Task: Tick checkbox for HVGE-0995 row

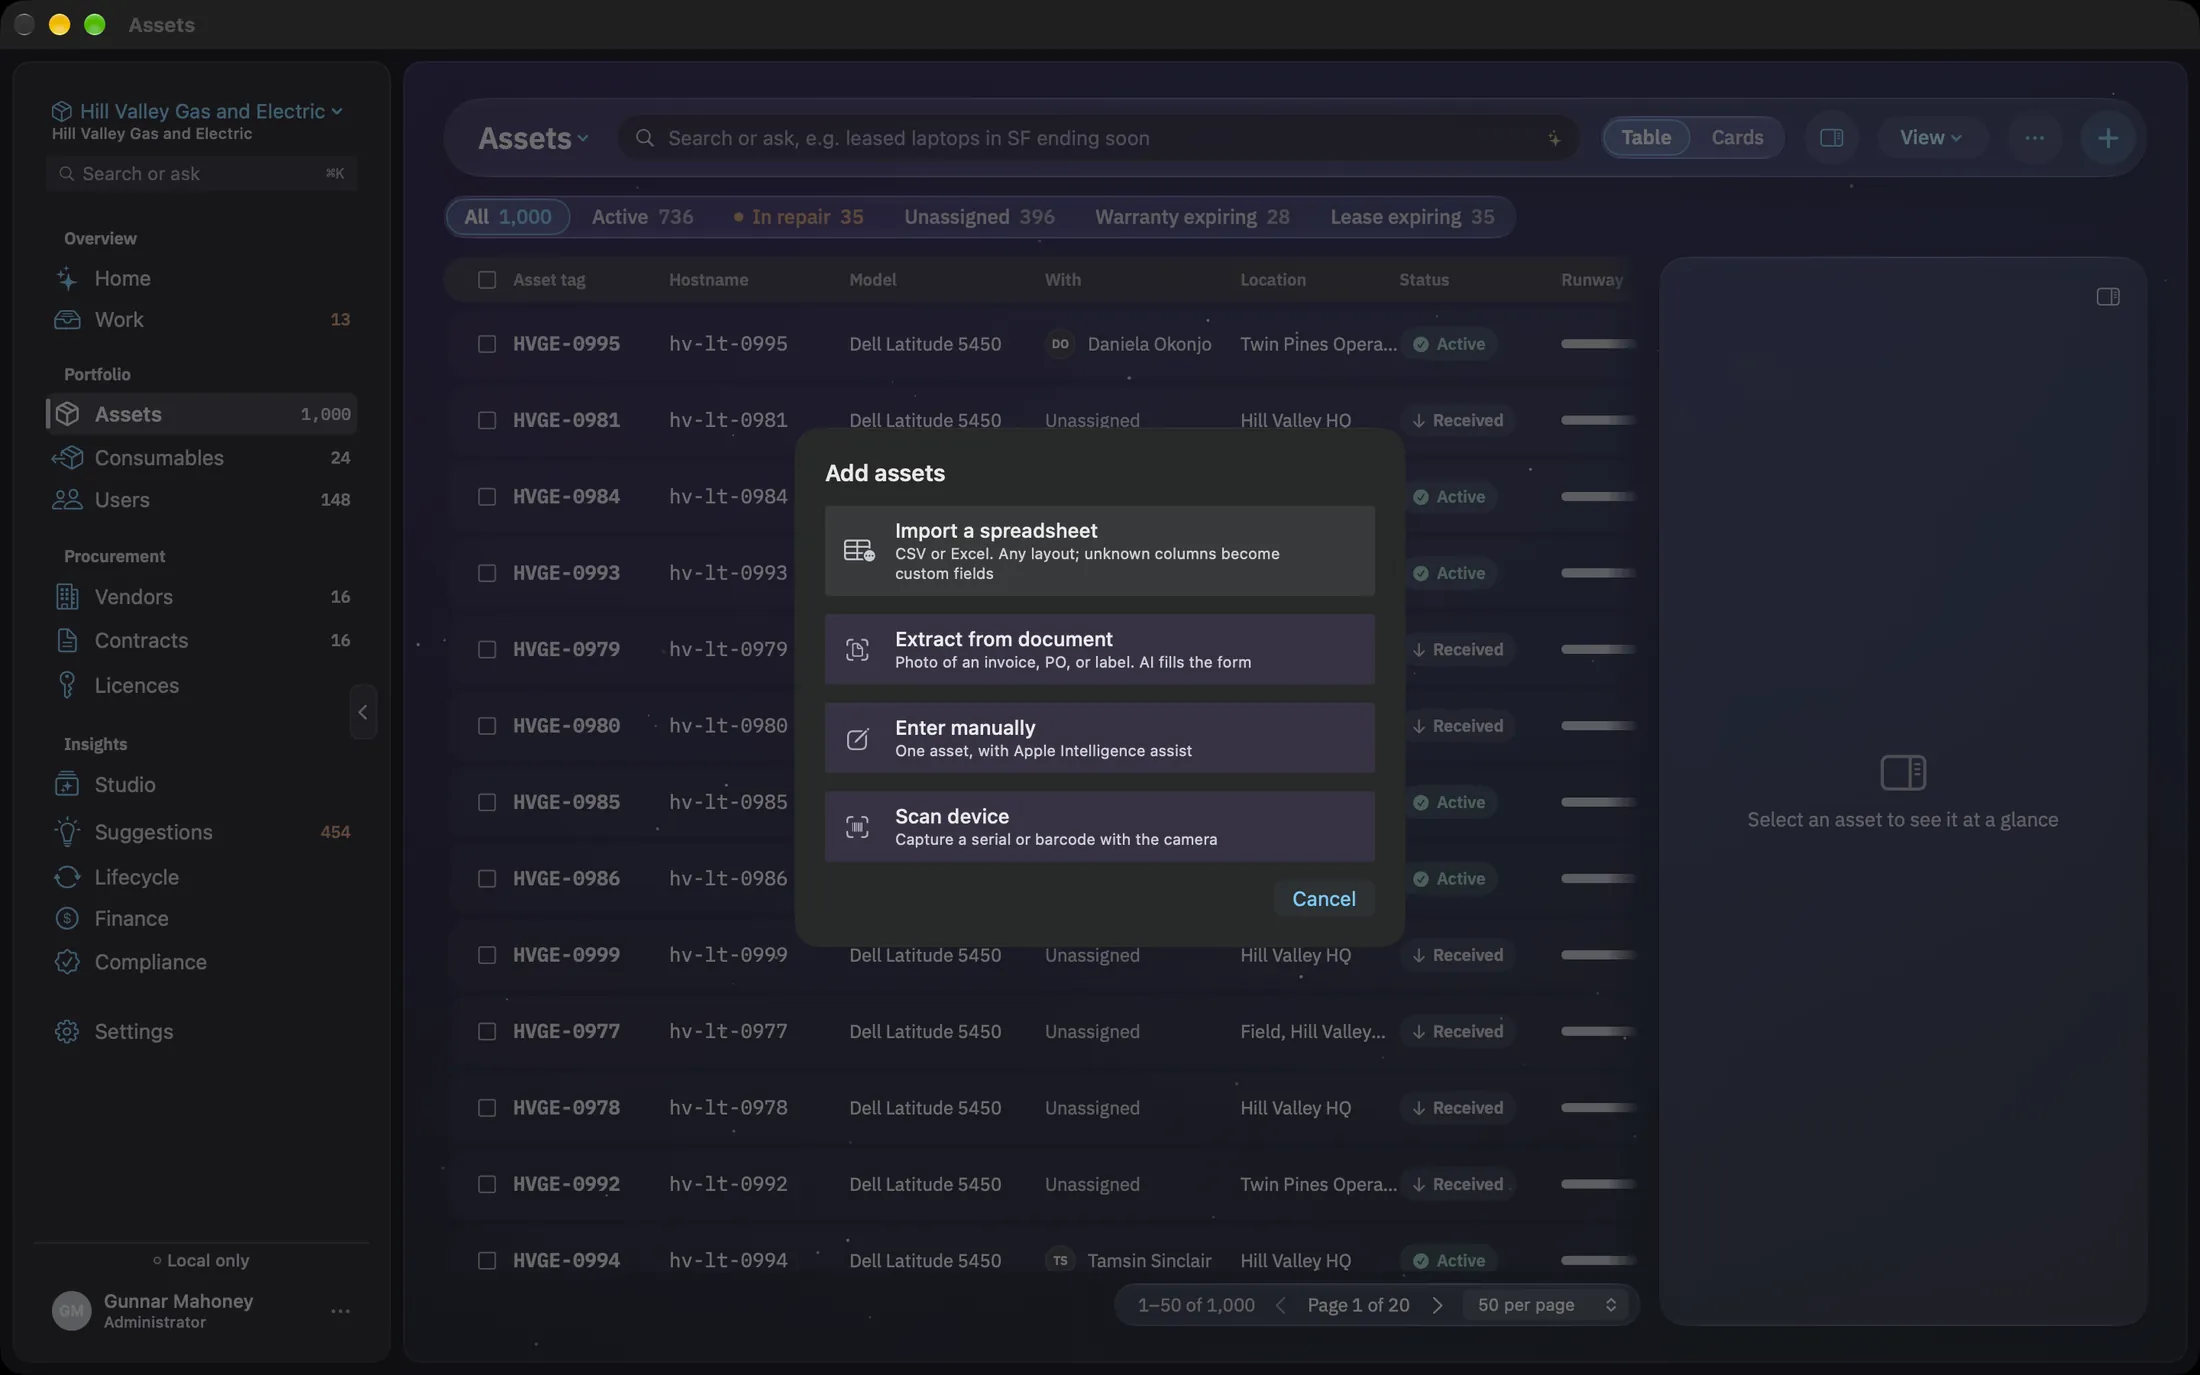Action: pos(486,344)
